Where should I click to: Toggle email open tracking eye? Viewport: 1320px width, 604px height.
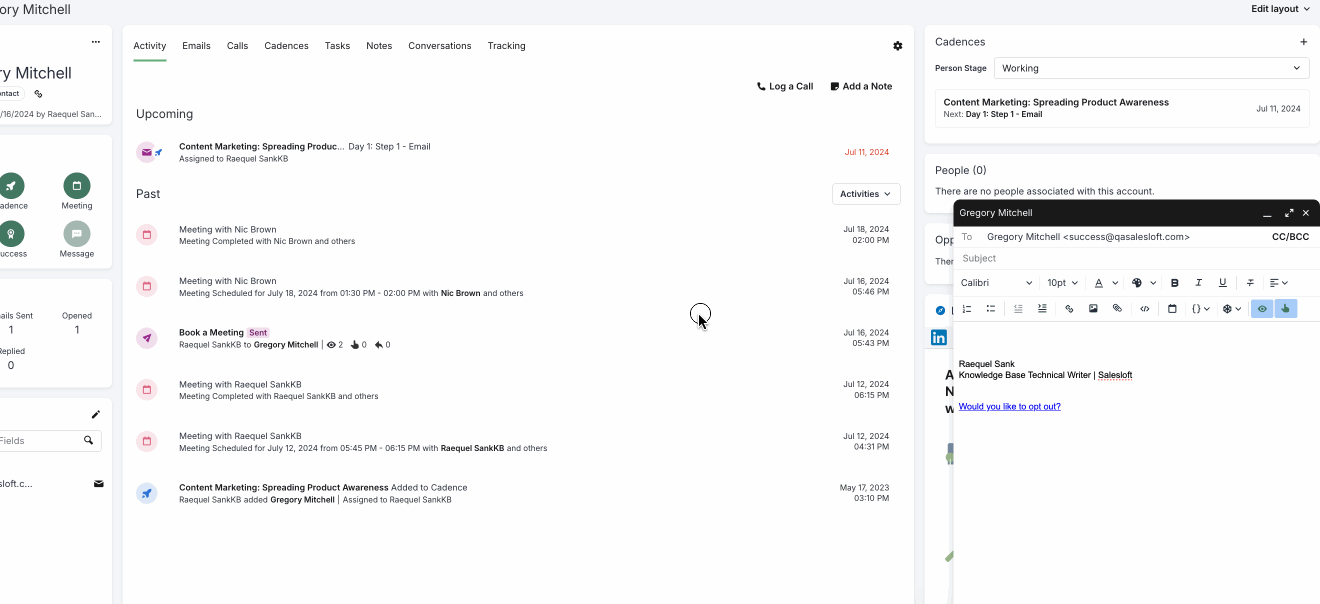tap(1262, 309)
